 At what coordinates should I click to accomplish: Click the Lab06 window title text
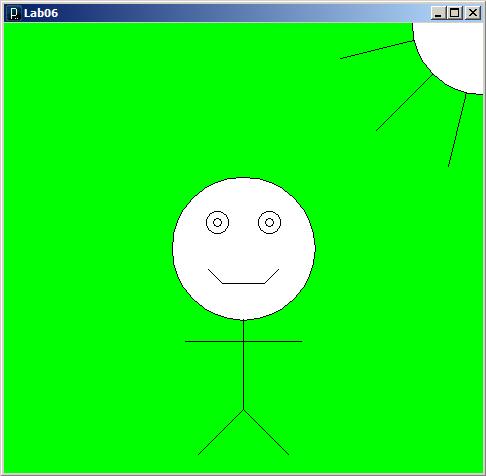[41, 13]
